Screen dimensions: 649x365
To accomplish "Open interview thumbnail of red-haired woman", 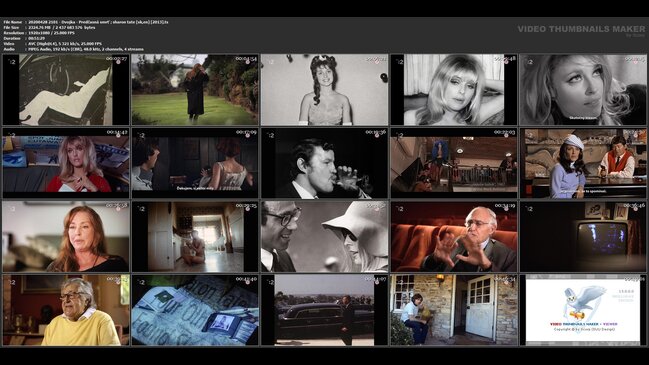I will coord(66,237).
